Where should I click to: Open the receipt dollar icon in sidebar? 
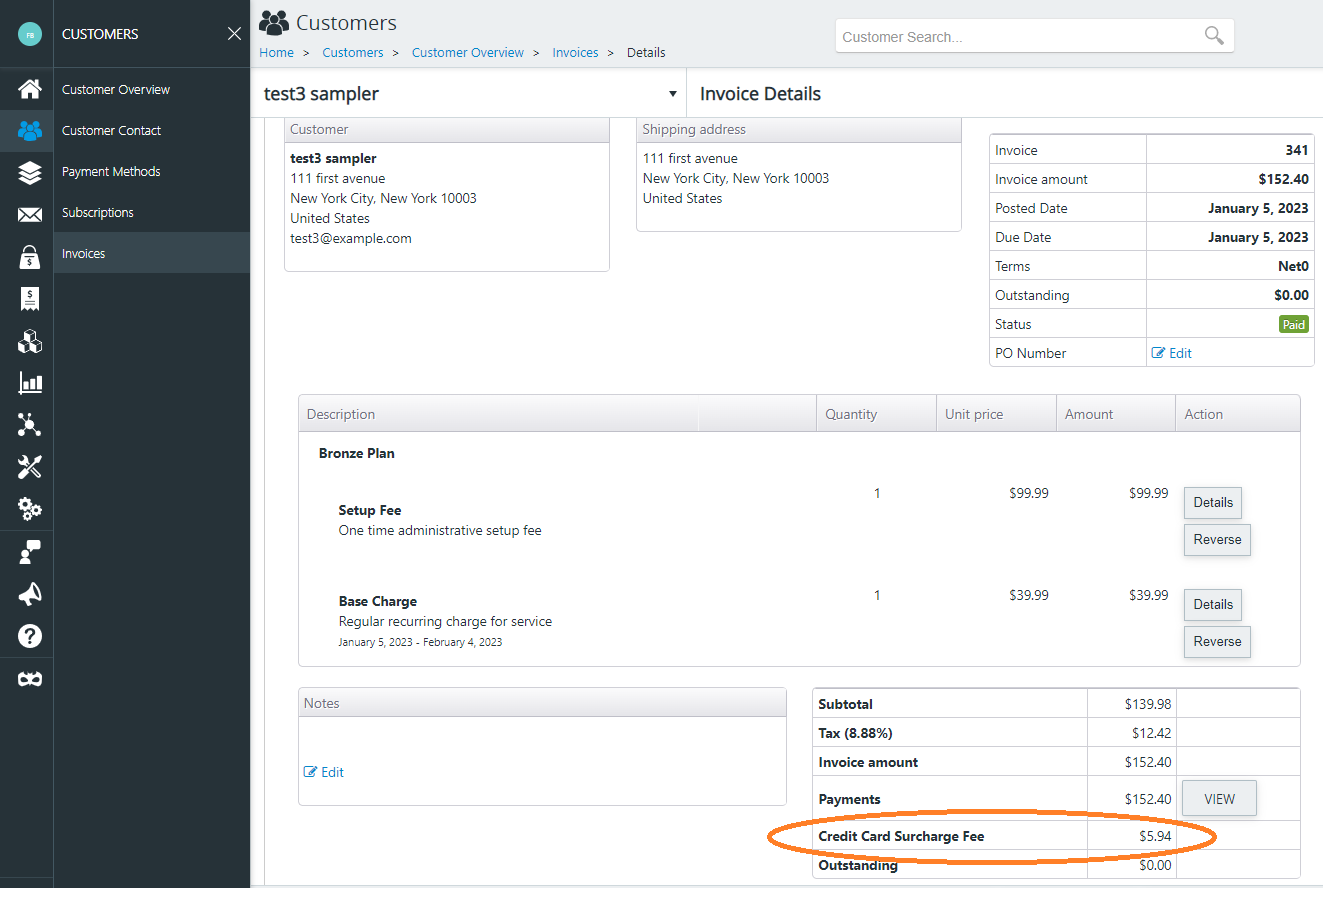point(30,299)
